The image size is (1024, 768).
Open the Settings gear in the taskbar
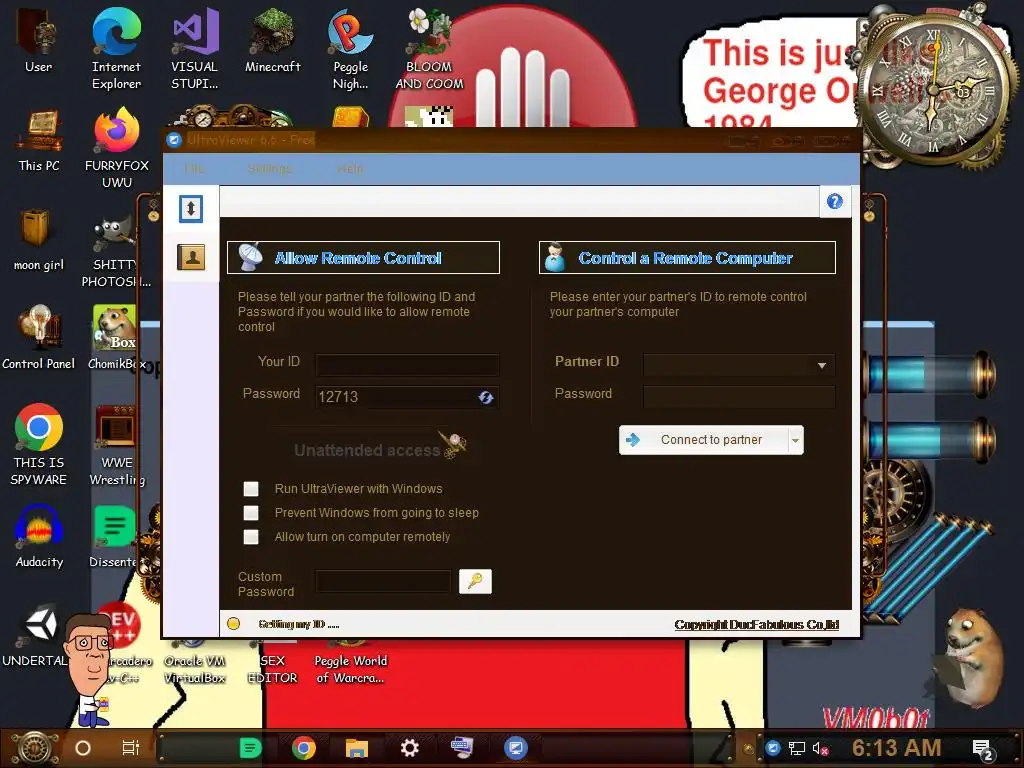[409, 748]
